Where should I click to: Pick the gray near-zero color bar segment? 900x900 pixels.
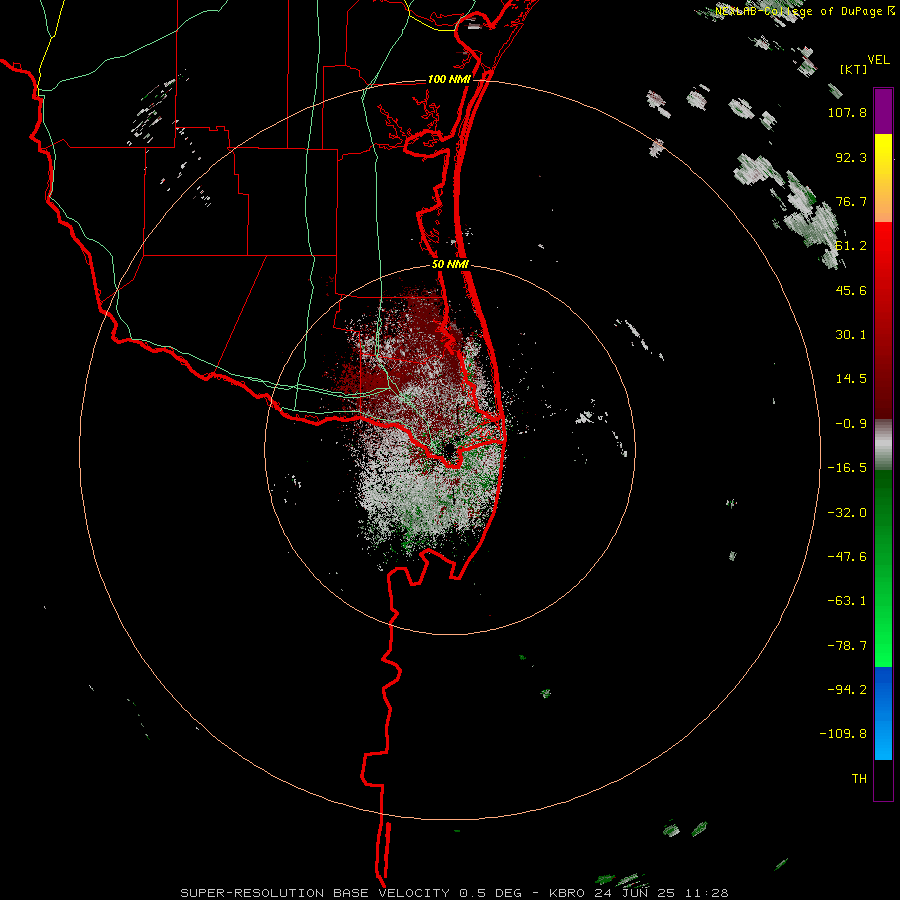pos(883,445)
